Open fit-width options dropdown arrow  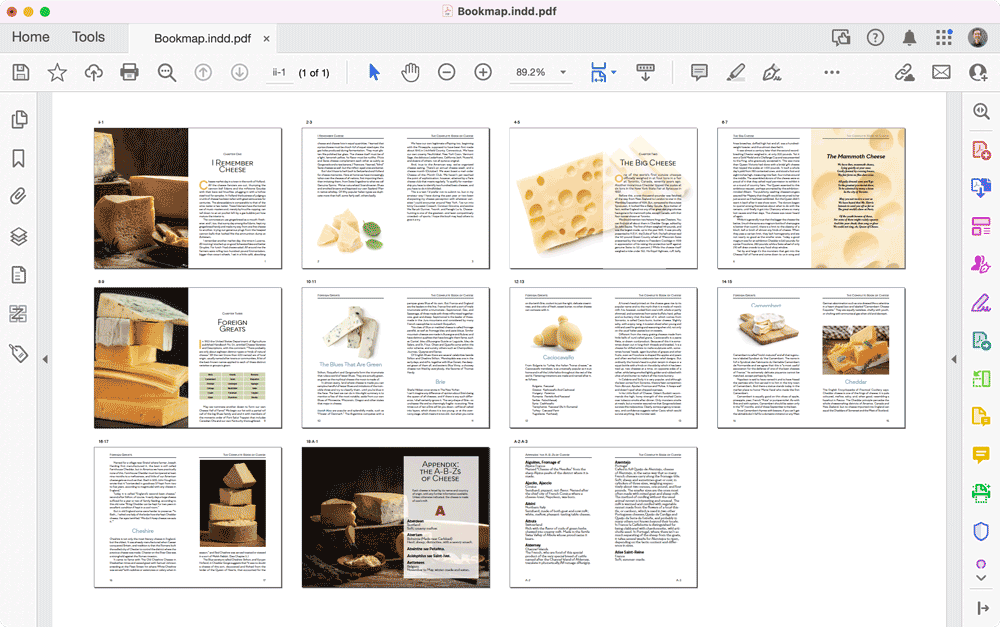(614, 72)
